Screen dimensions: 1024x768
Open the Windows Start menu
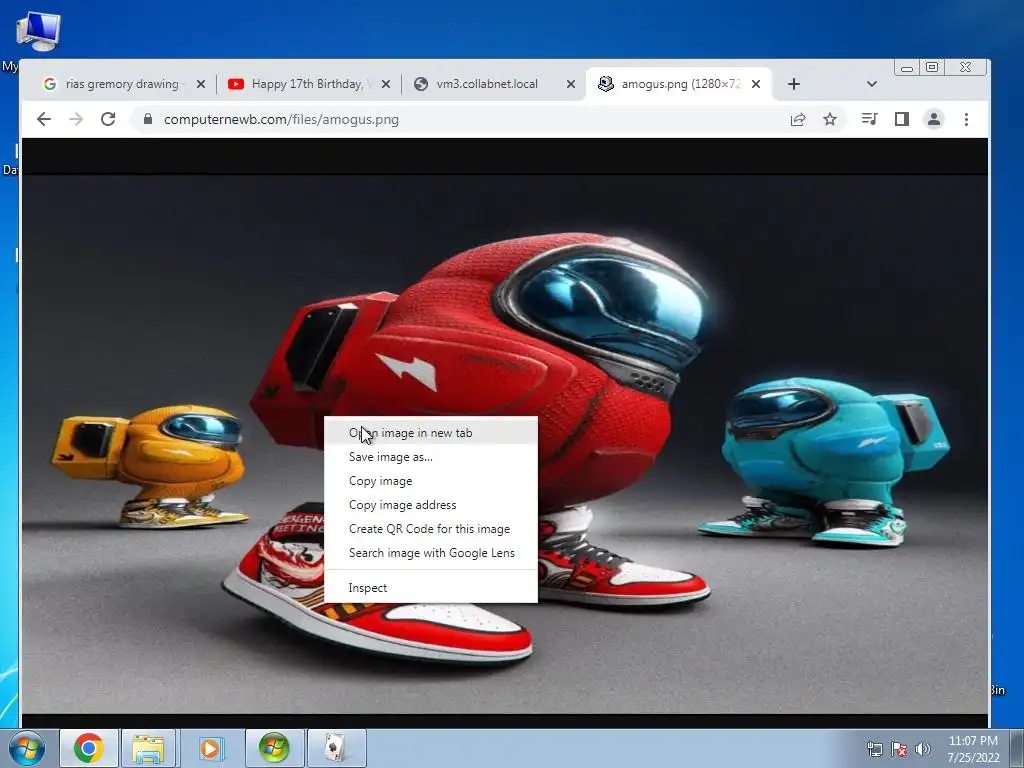pyautogui.click(x=27, y=748)
